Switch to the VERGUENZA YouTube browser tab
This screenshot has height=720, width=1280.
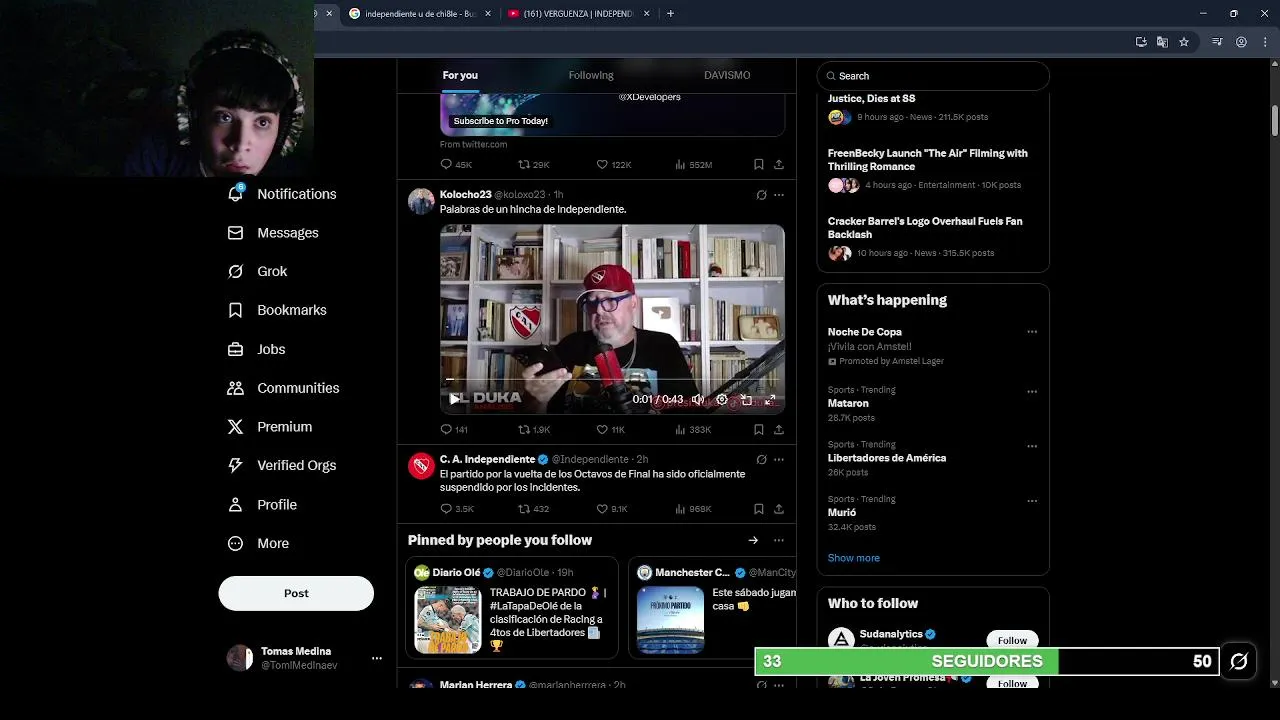tap(578, 14)
